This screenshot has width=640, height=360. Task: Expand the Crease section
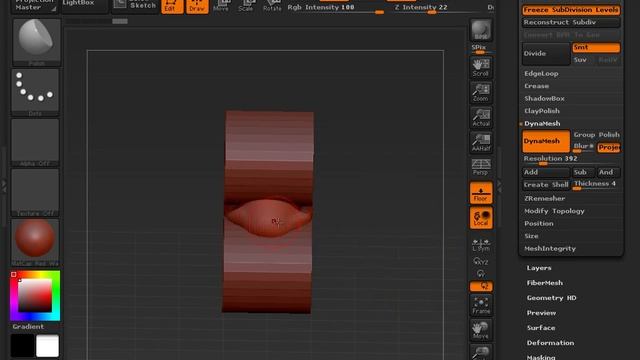click(536, 86)
